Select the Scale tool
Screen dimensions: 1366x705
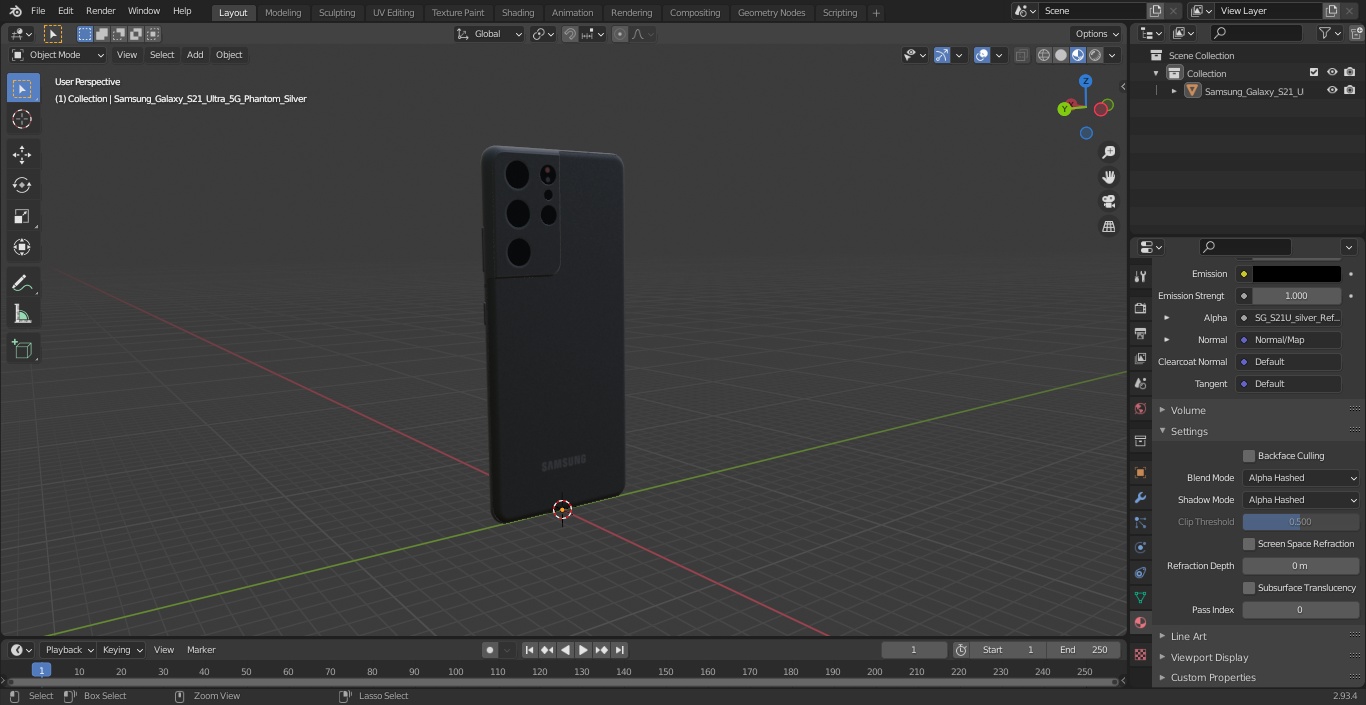click(x=22, y=216)
